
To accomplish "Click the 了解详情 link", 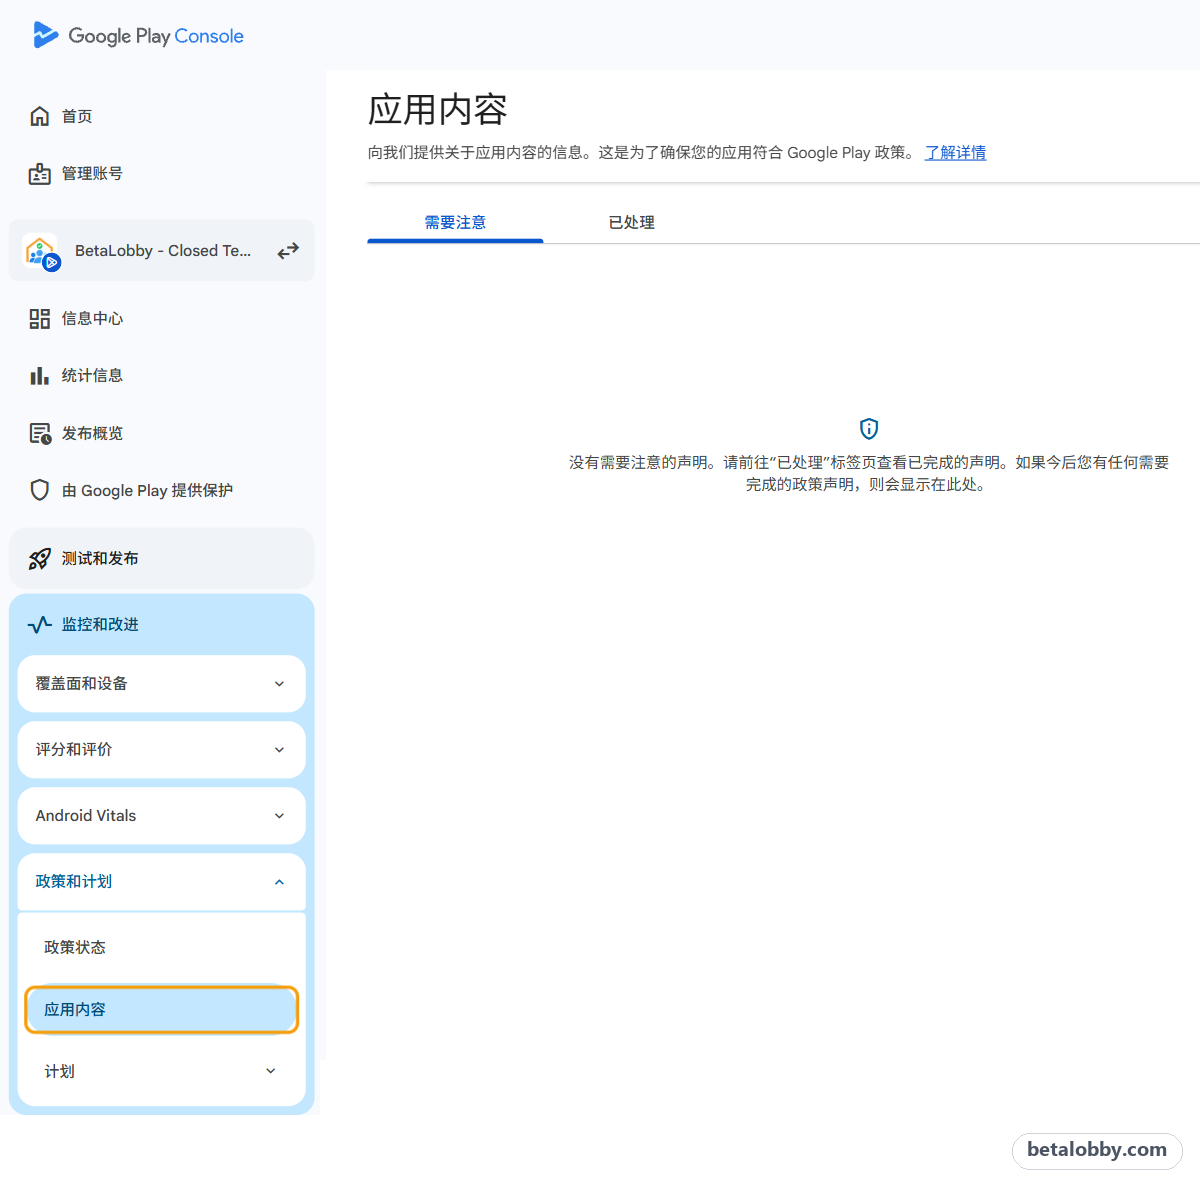I will [955, 153].
